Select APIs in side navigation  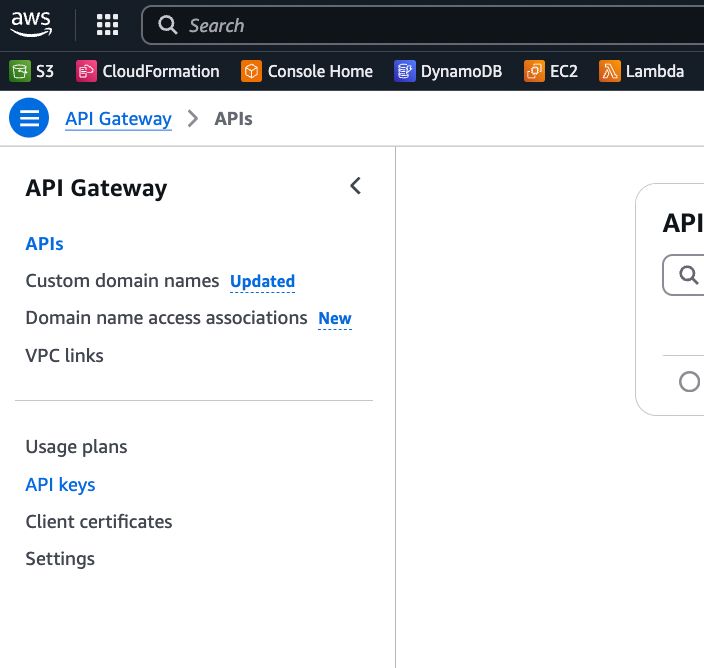point(44,244)
